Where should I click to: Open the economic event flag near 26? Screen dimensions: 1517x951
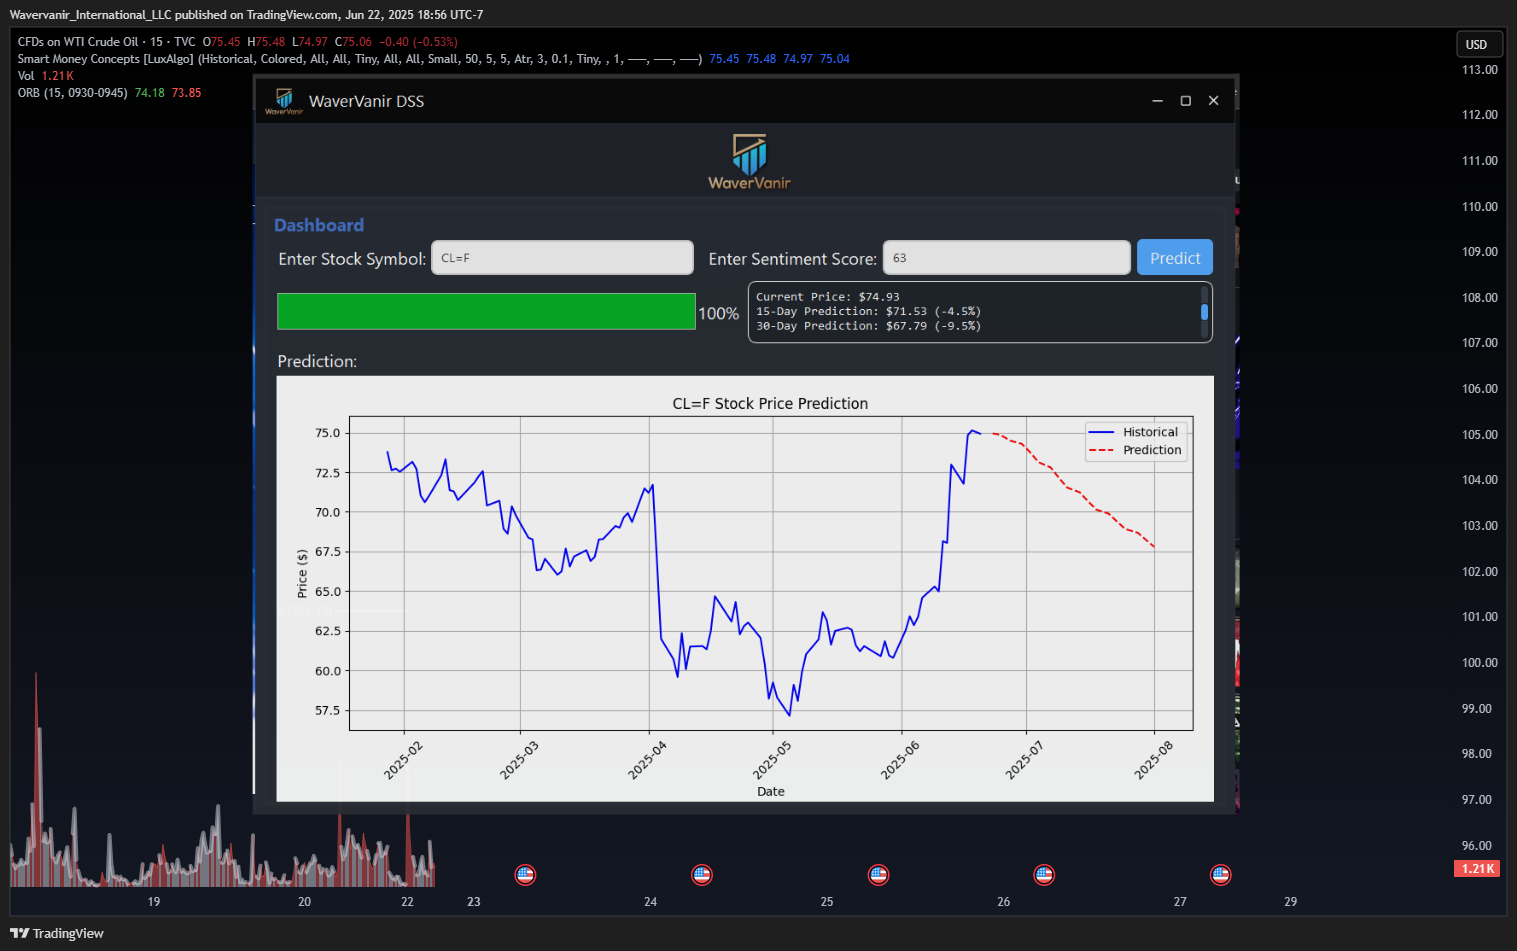[x=1044, y=875]
